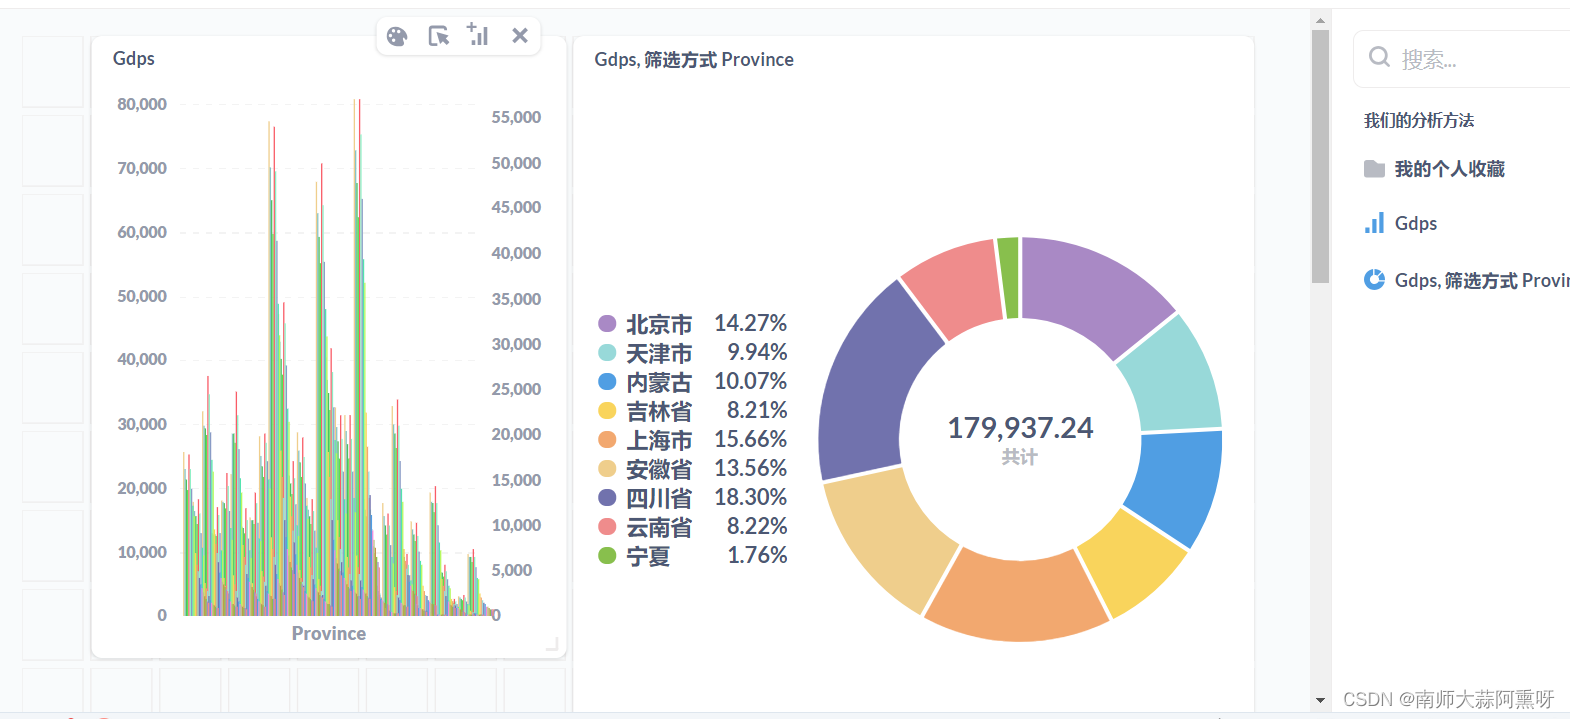Grab the resize handle of Gdps card

point(552,644)
